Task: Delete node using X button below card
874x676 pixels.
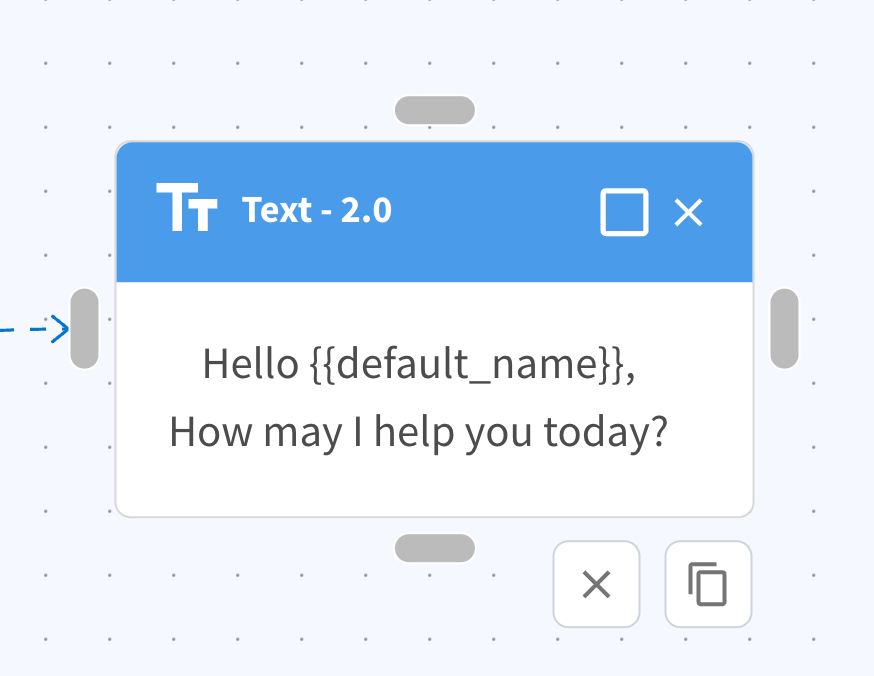Action: 596,584
